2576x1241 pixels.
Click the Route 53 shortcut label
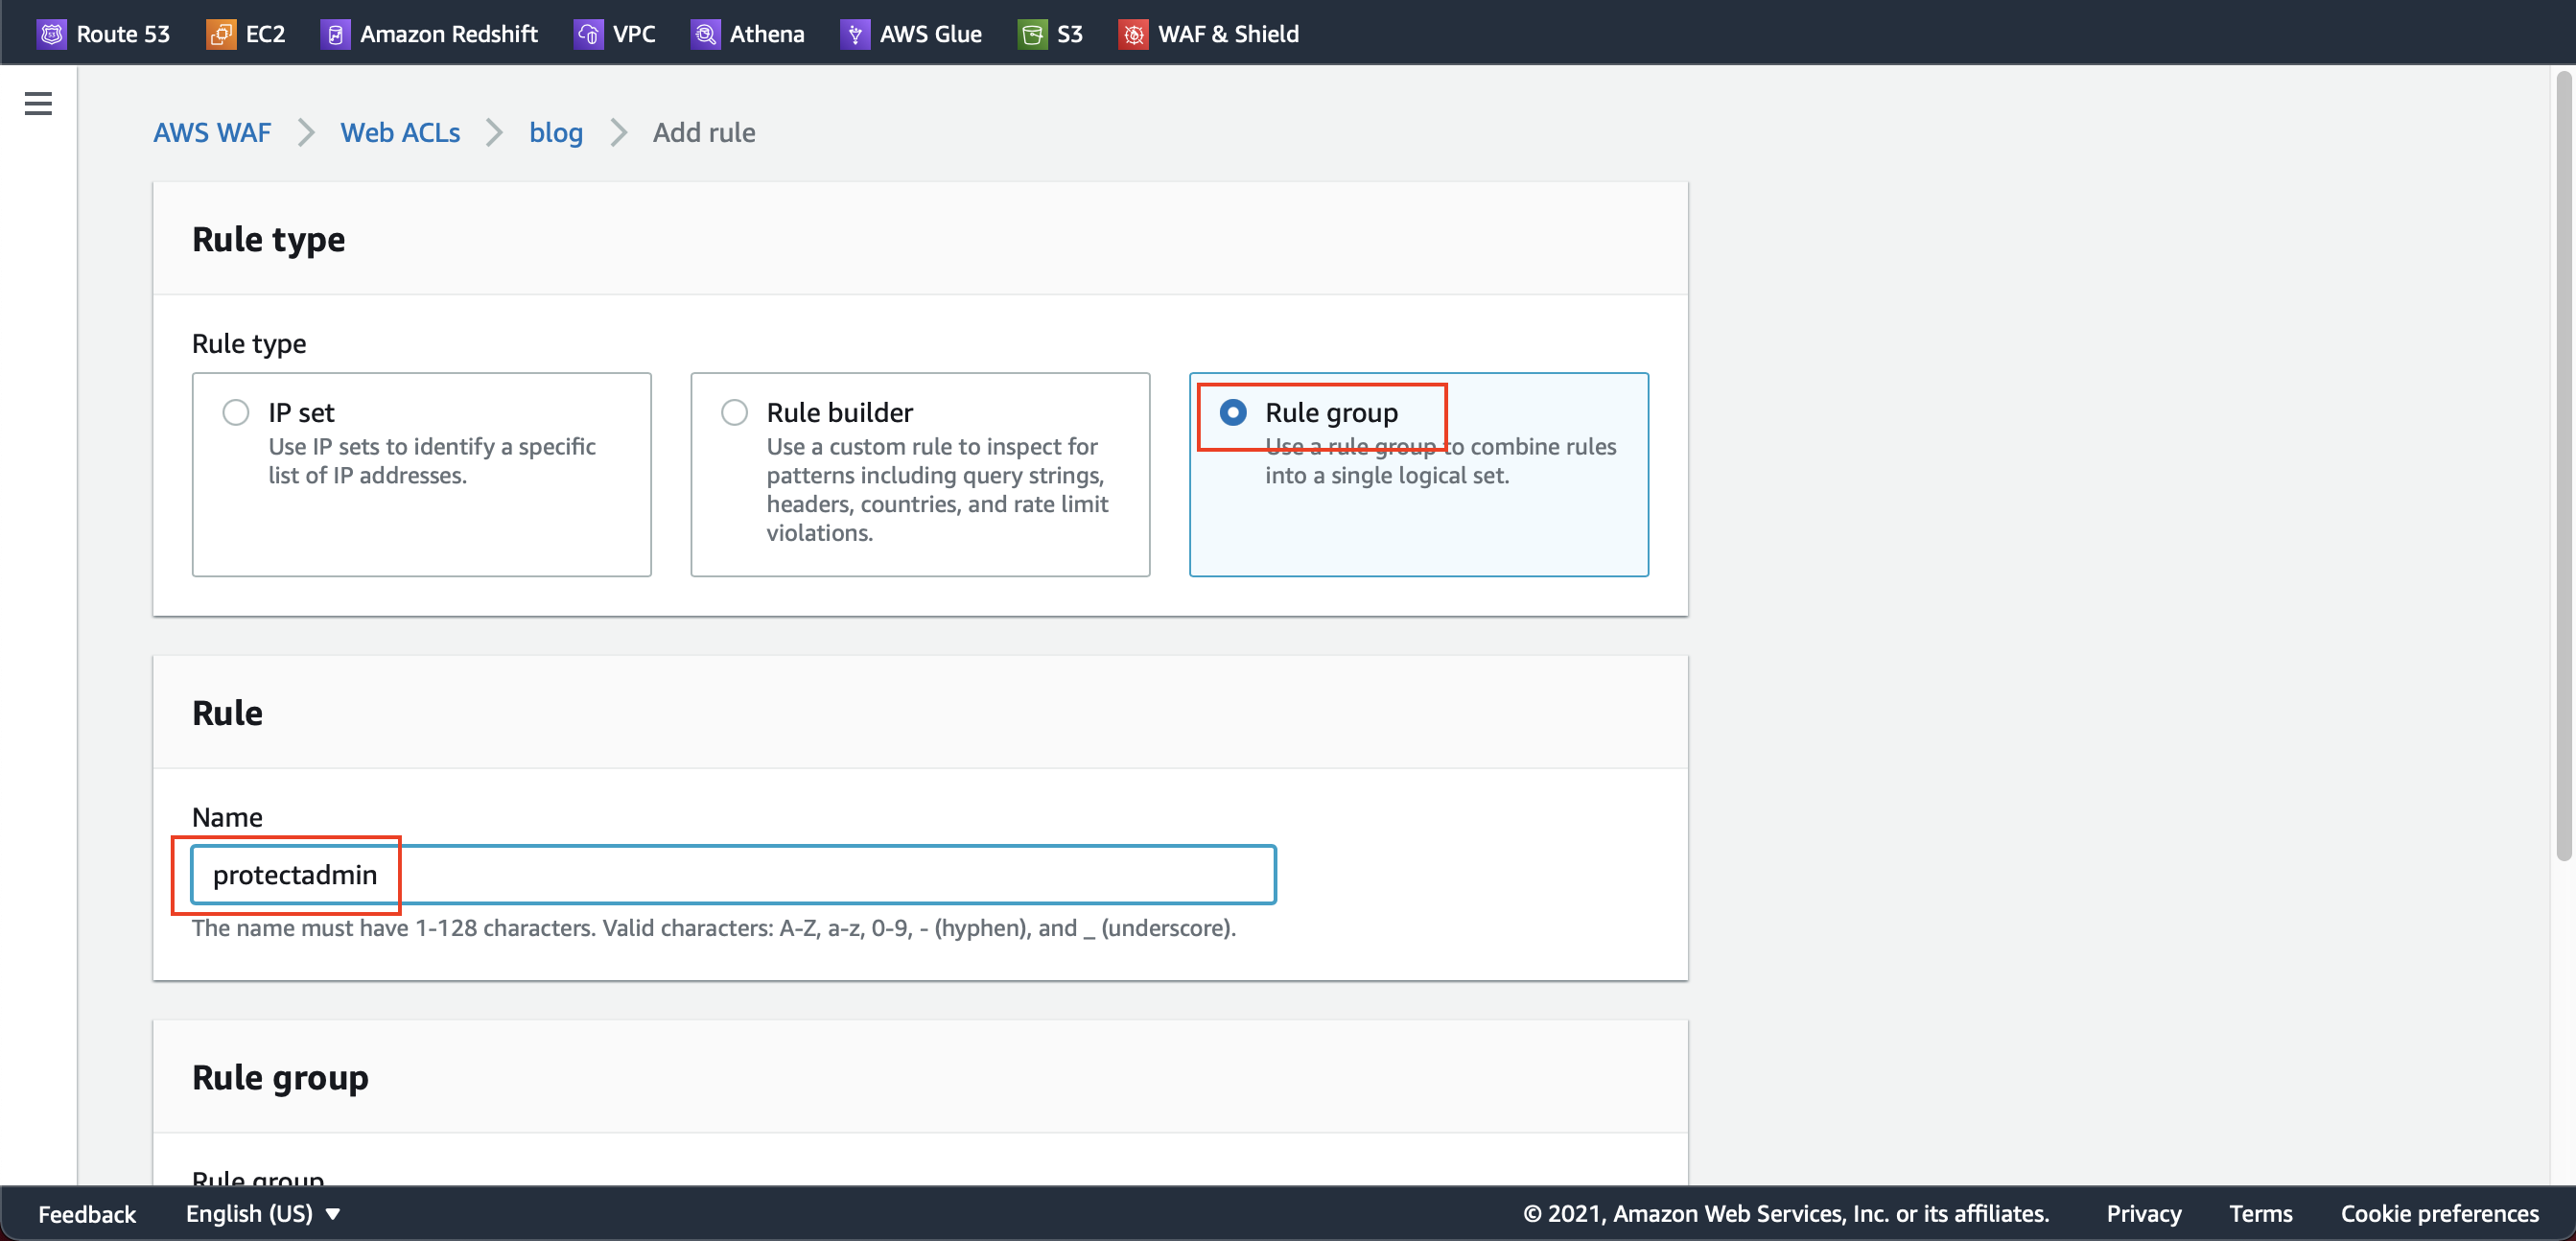pos(123,34)
